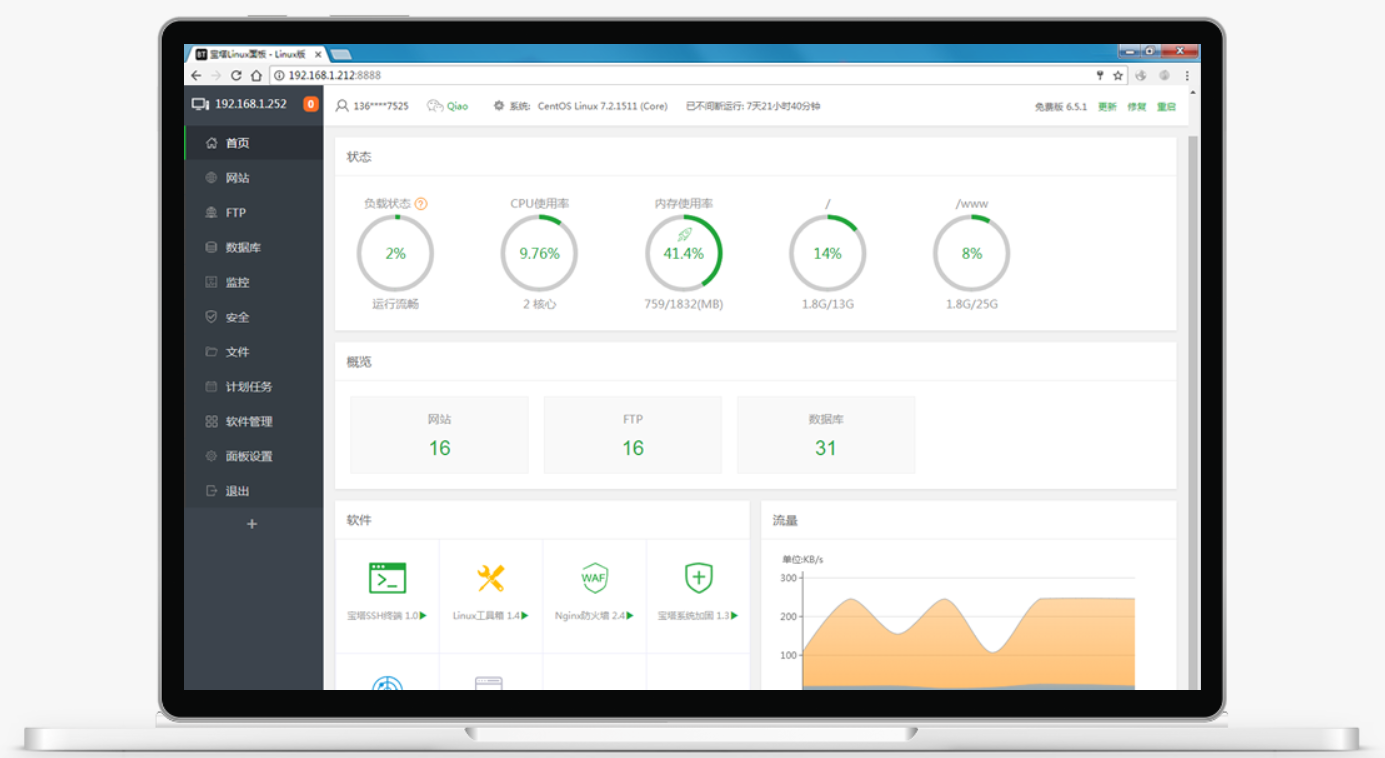Open the Linux工具箱 wrench icon
The width and height of the screenshot is (1385, 758).
click(491, 578)
